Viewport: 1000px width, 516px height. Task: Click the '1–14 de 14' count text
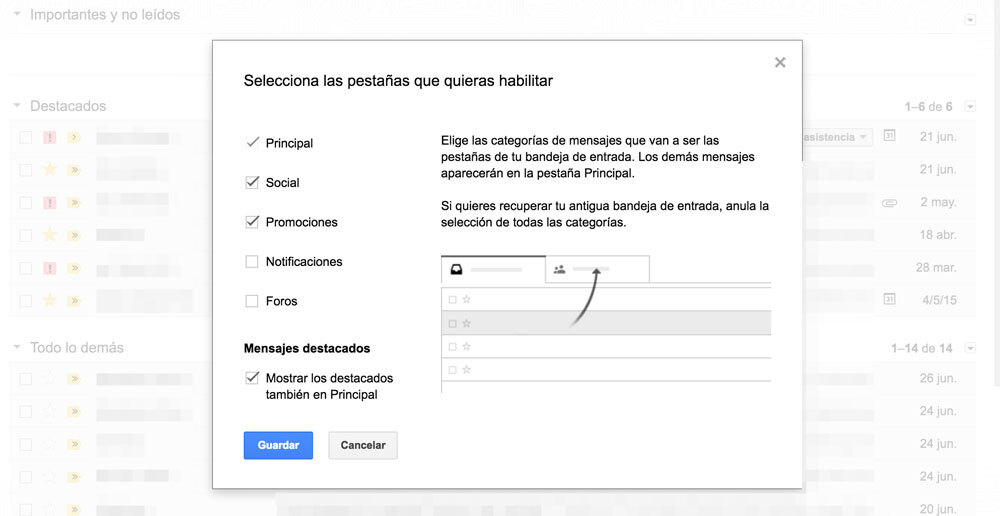click(x=922, y=348)
